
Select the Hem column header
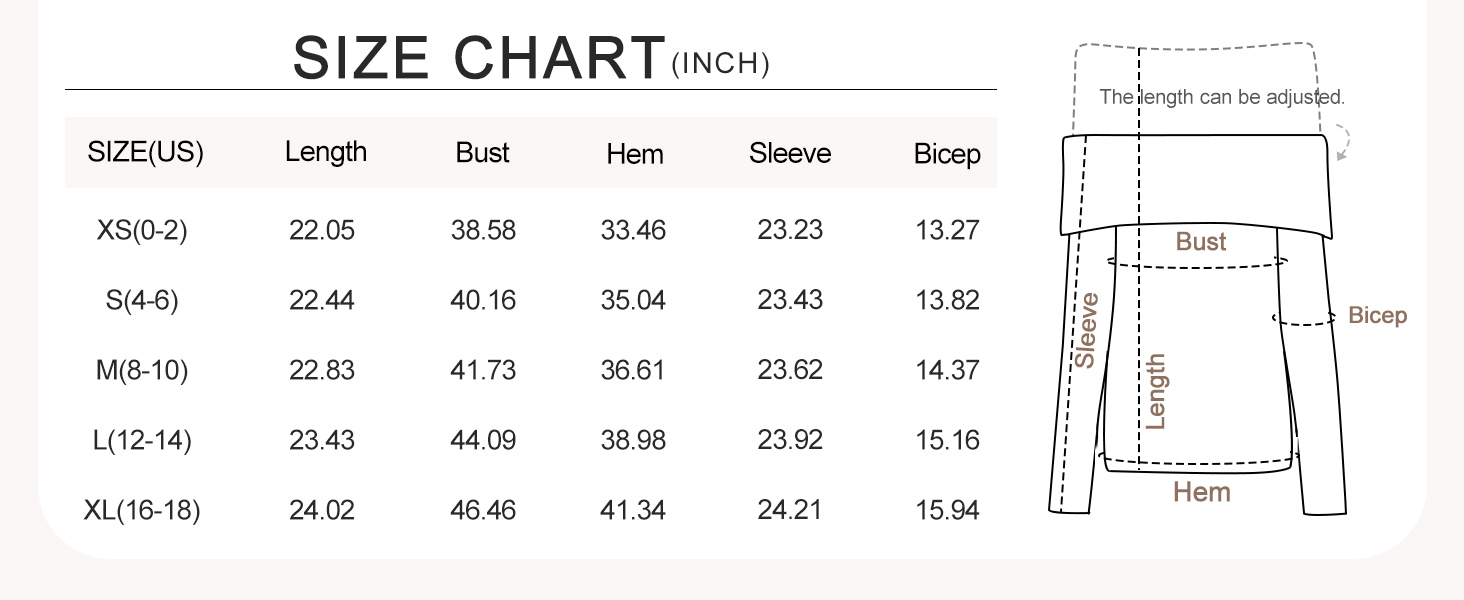coord(635,154)
